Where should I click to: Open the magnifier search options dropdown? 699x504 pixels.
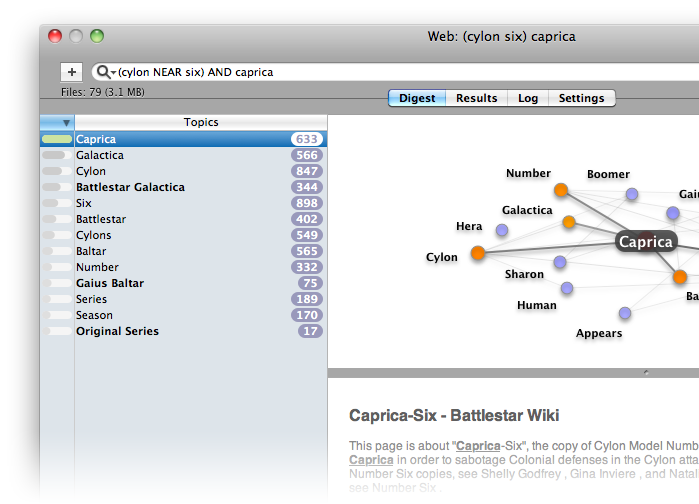point(106,72)
